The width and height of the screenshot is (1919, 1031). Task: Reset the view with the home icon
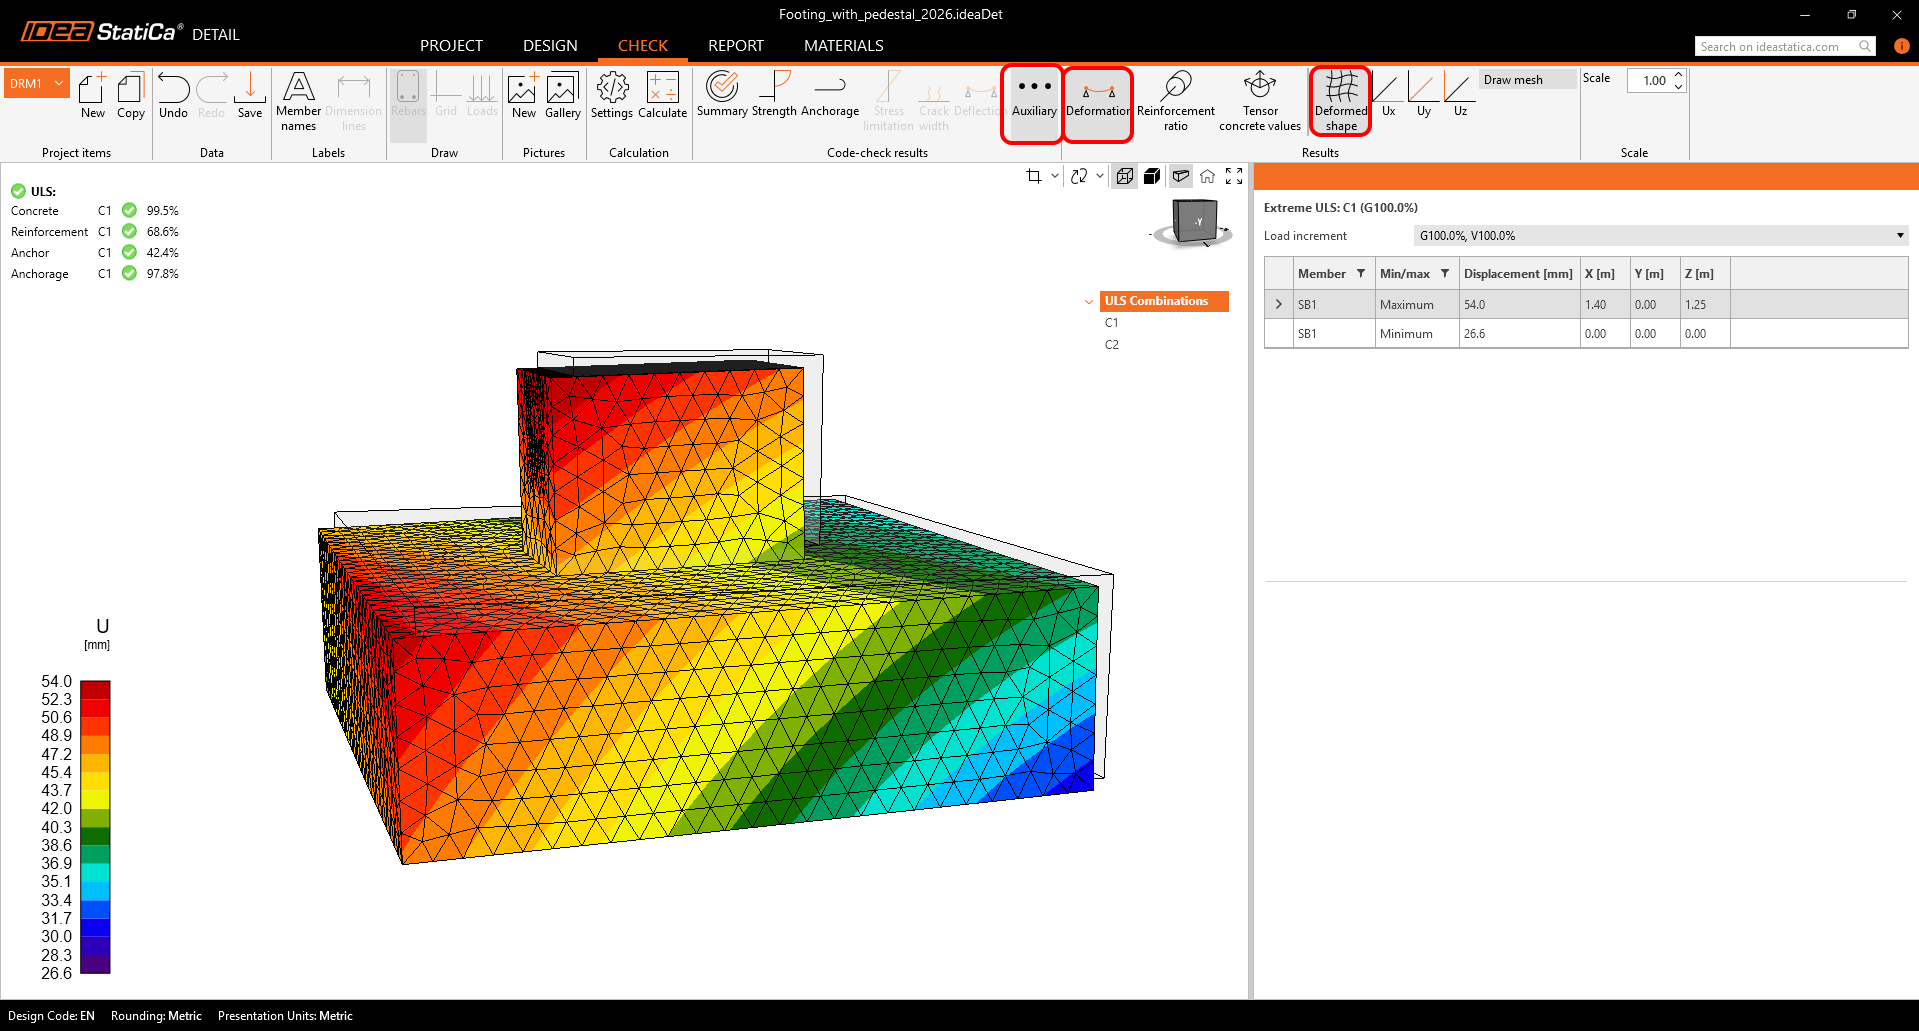(1207, 176)
